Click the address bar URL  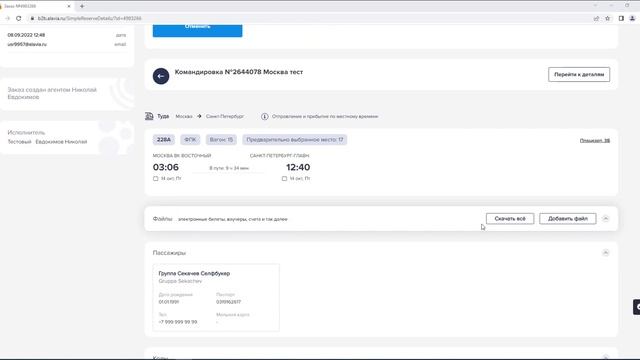(89, 18)
